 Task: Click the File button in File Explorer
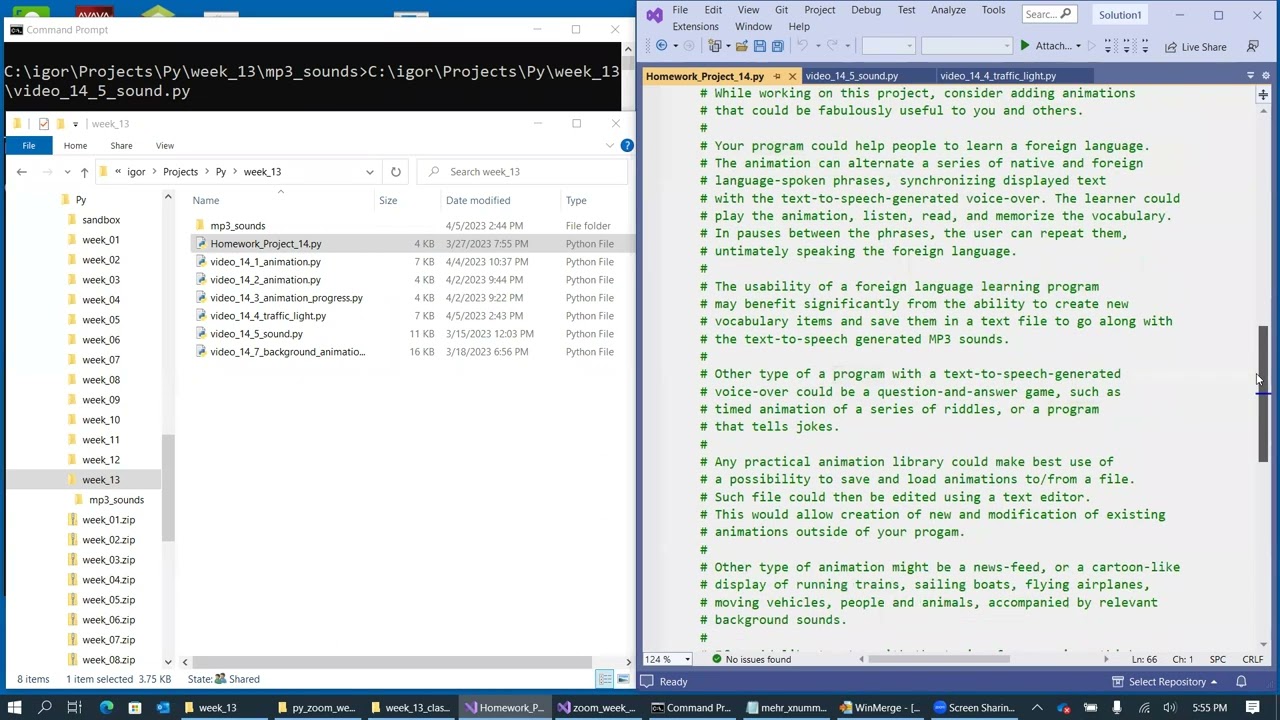(x=29, y=146)
